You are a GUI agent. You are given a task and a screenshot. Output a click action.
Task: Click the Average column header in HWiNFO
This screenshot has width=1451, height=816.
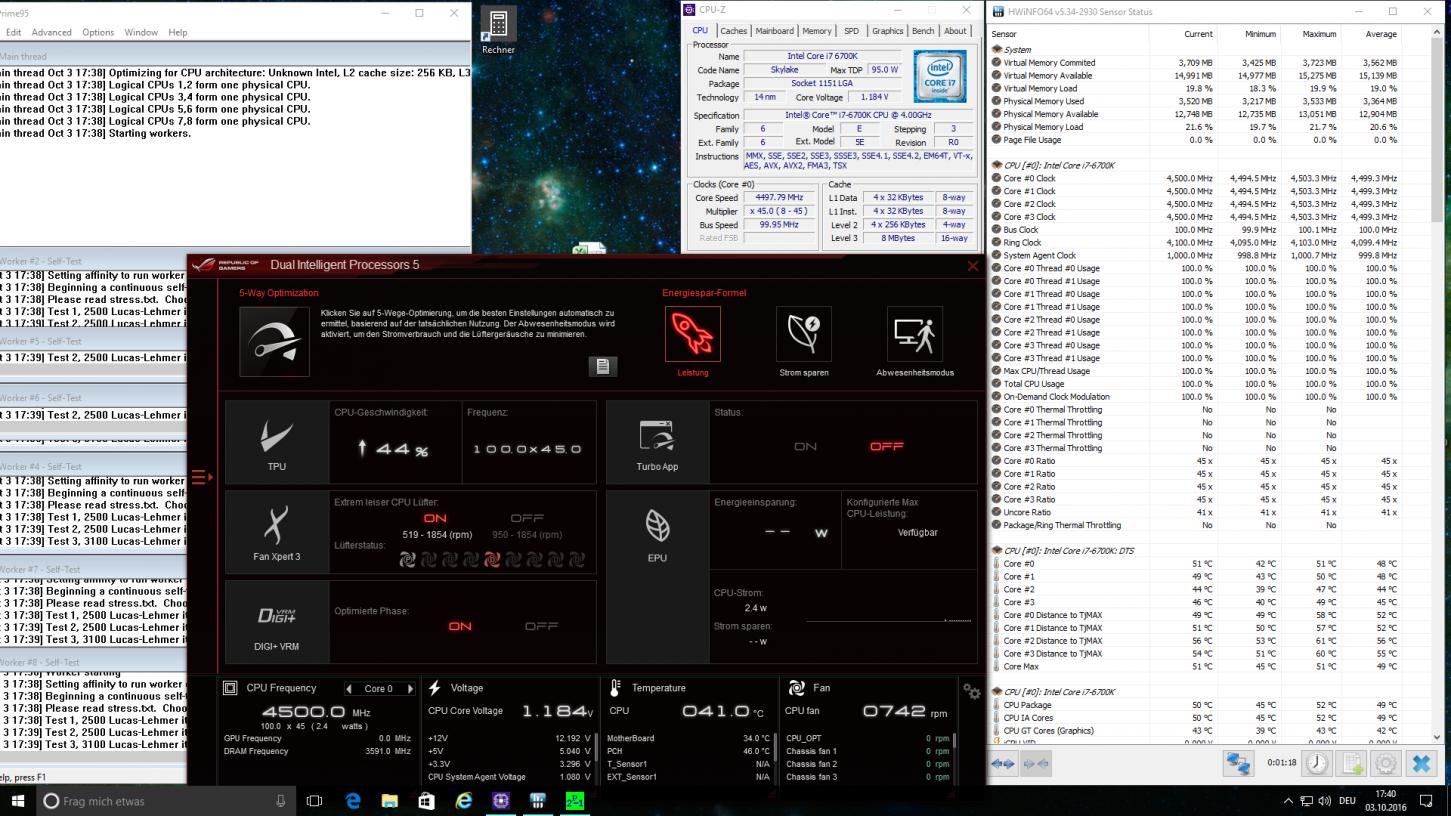pyautogui.click(x=1370, y=34)
